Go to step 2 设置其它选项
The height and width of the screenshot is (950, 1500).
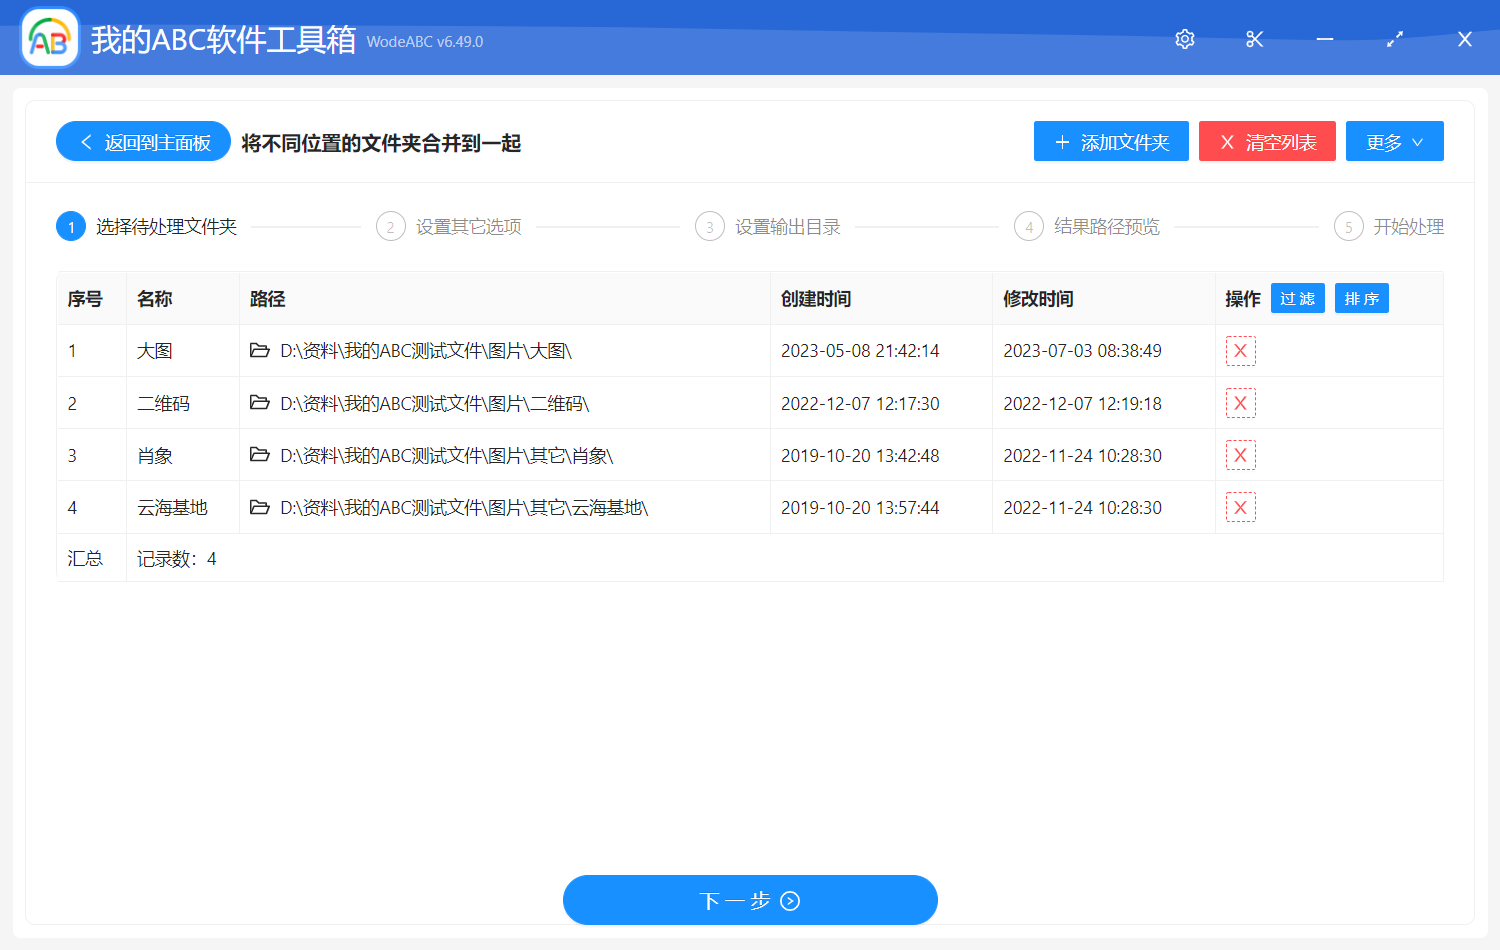pyautogui.click(x=448, y=226)
